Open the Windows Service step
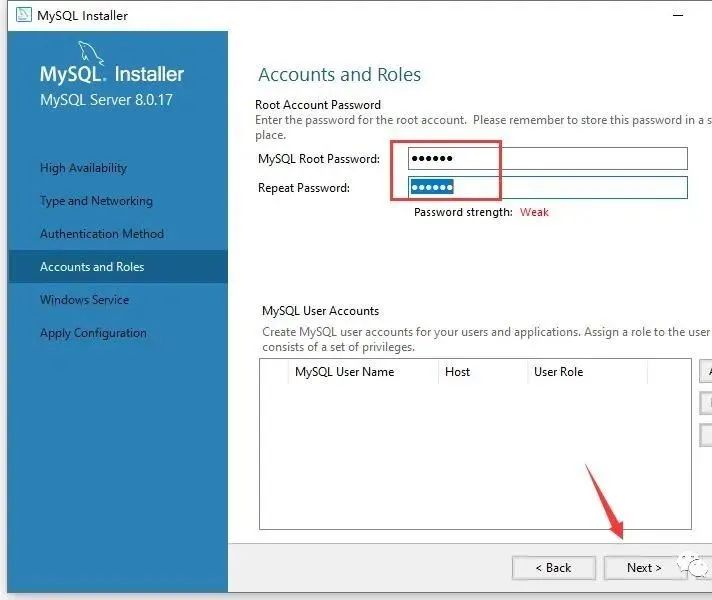This screenshot has height=600, width=712. pos(84,300)
